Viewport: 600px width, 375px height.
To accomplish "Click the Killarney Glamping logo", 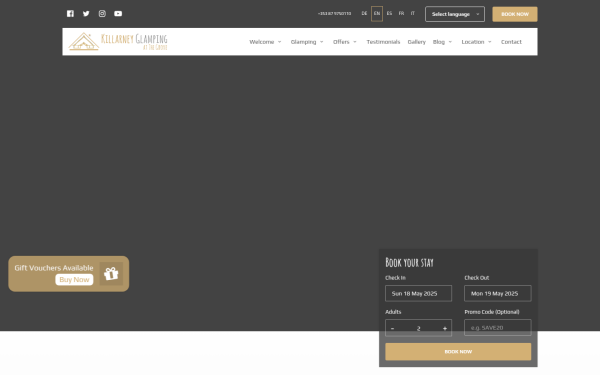I will click(x=118, y=42).
